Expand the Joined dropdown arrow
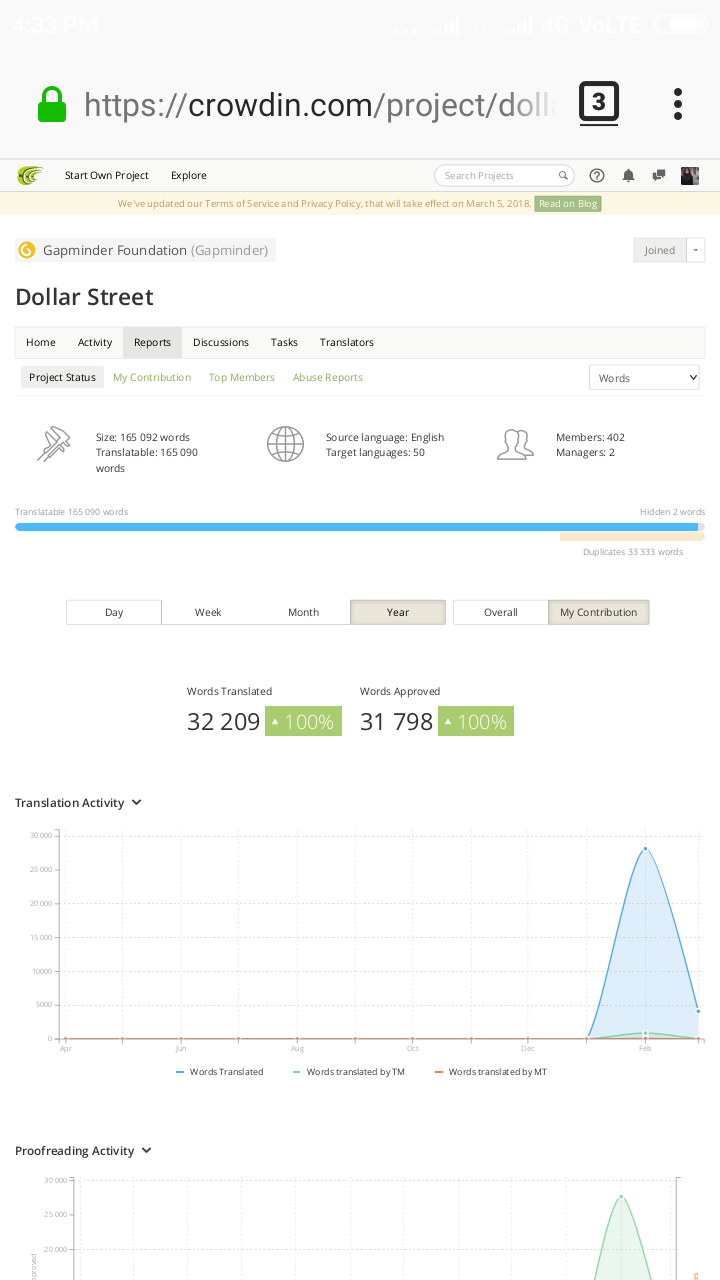Image resolution: width=720 pixels, height=1280 pixels. click(696, 250)
